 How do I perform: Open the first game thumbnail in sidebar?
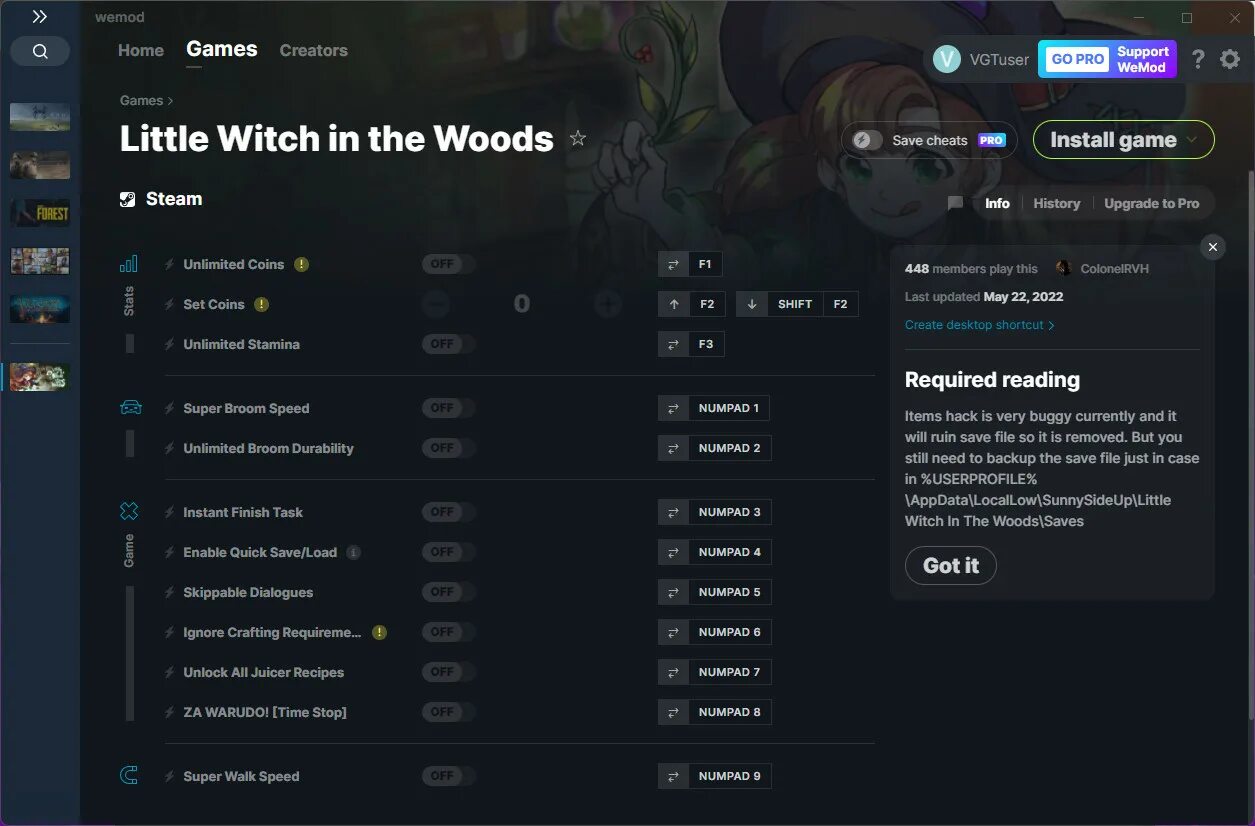(40, 117)
